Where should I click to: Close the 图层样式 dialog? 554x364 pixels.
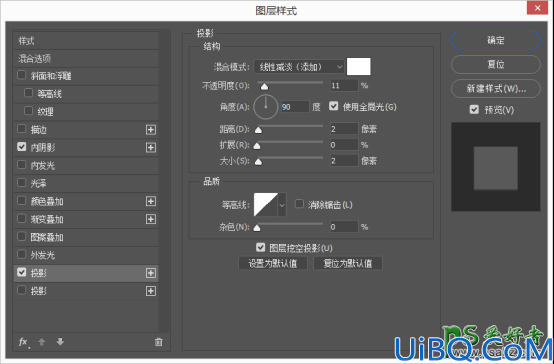coord(537,8)
